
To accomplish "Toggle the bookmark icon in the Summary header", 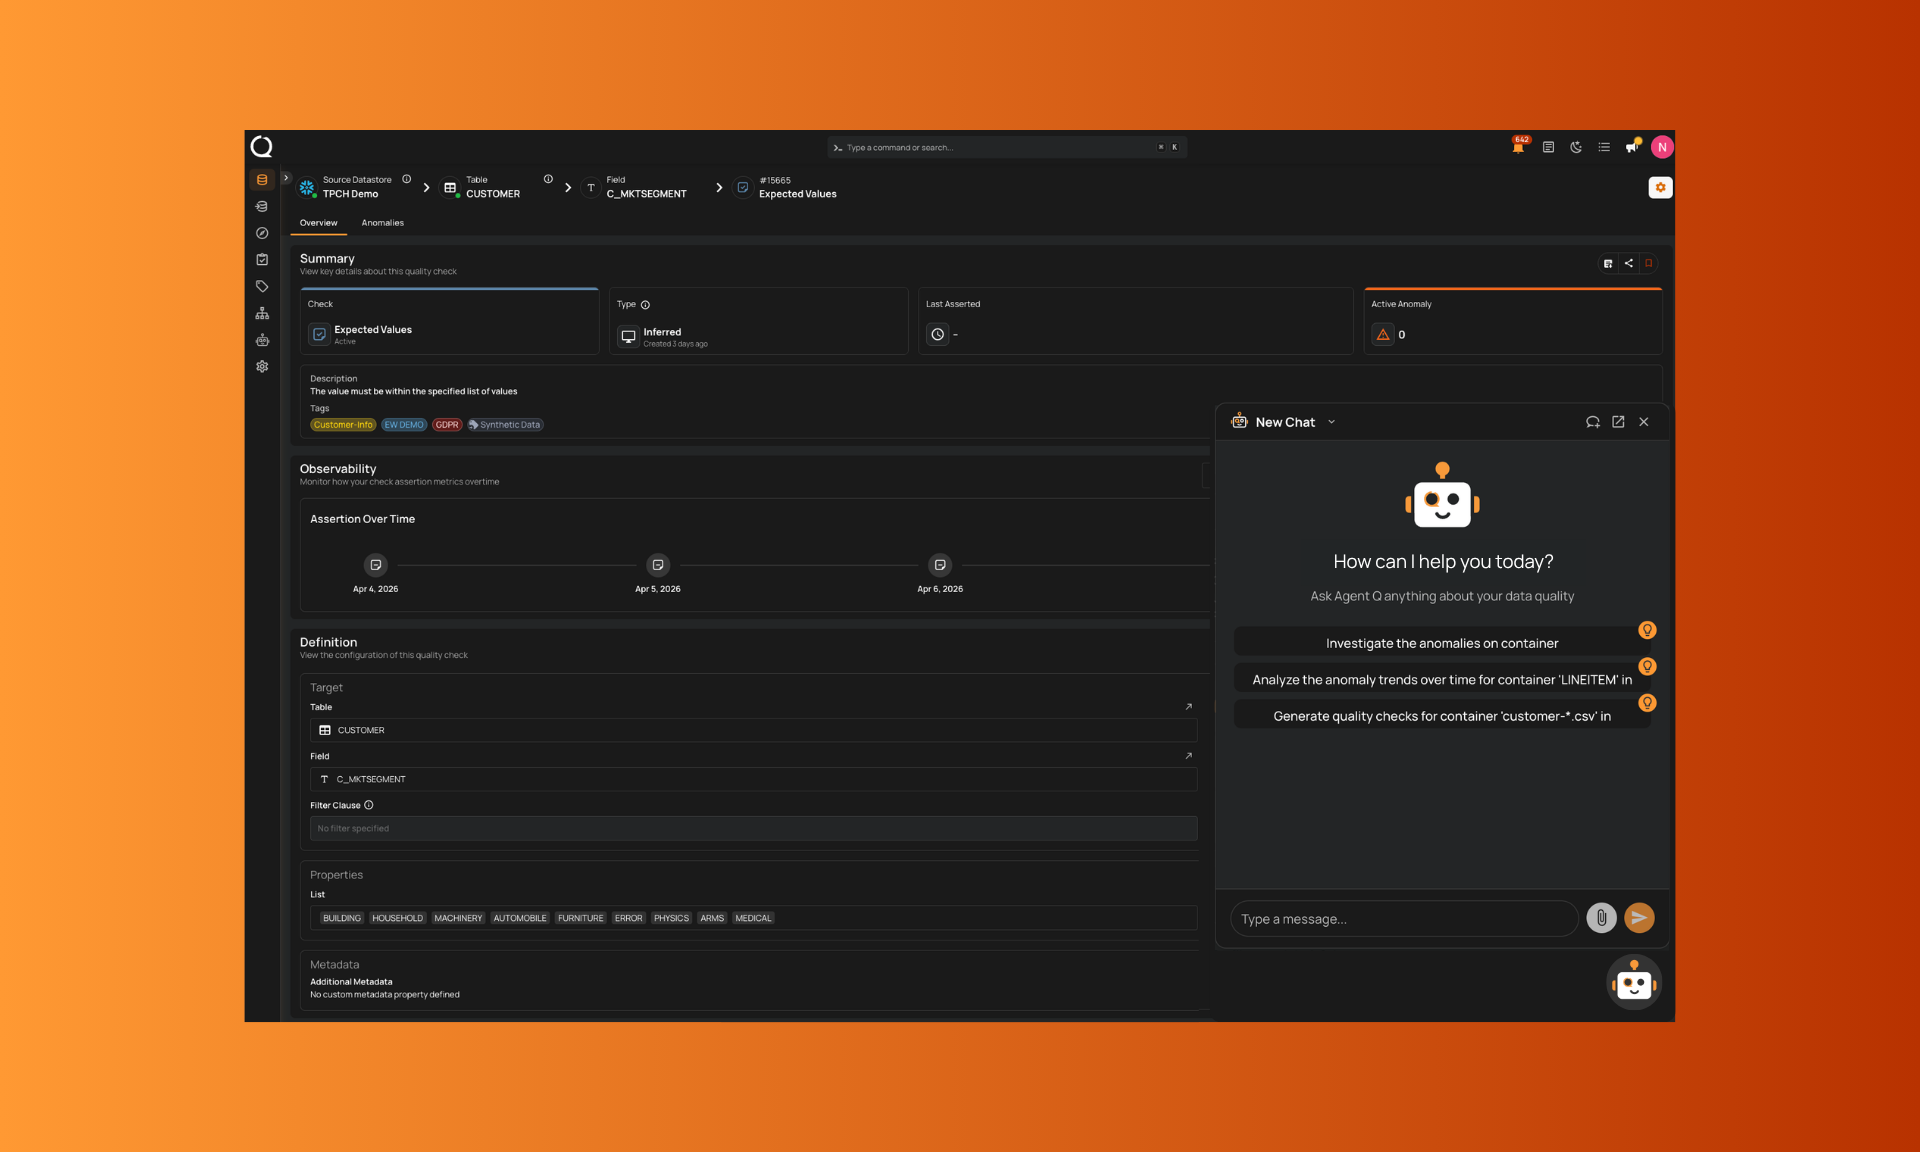I will pyautogui.click(x=1649, y=264).
